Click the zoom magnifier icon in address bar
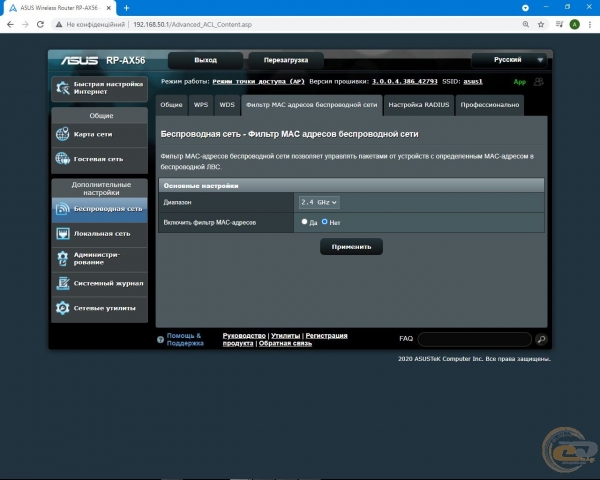The image size is (600, 480). [x=526, y=24]
